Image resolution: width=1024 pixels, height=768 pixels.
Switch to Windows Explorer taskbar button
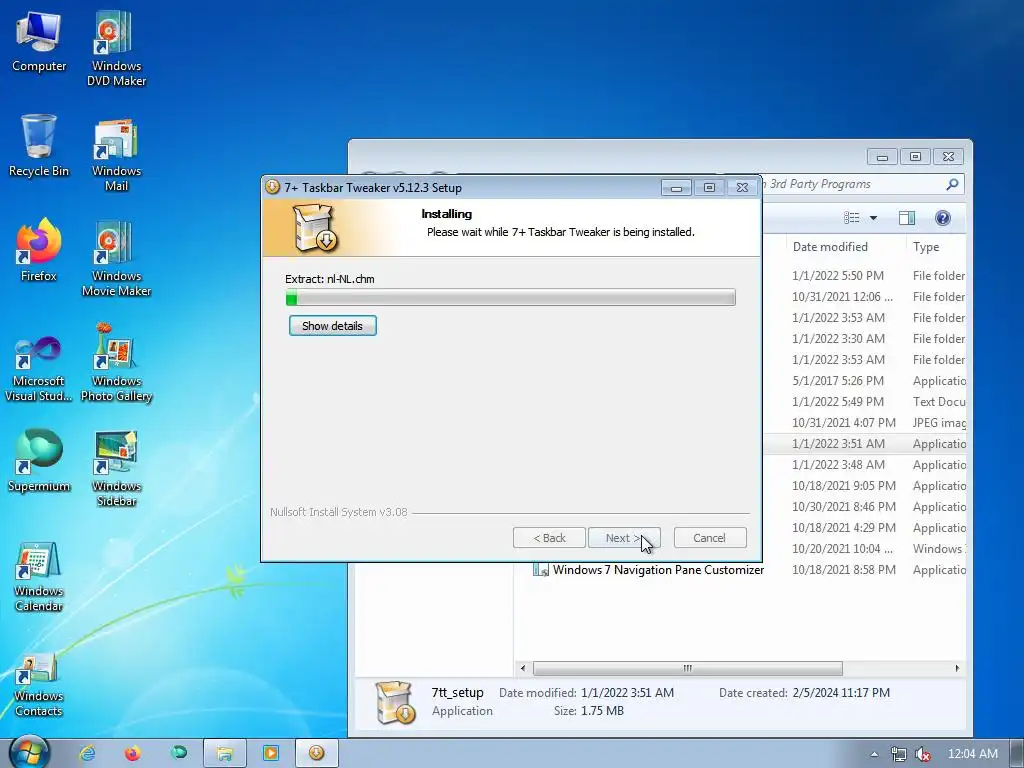225,754
